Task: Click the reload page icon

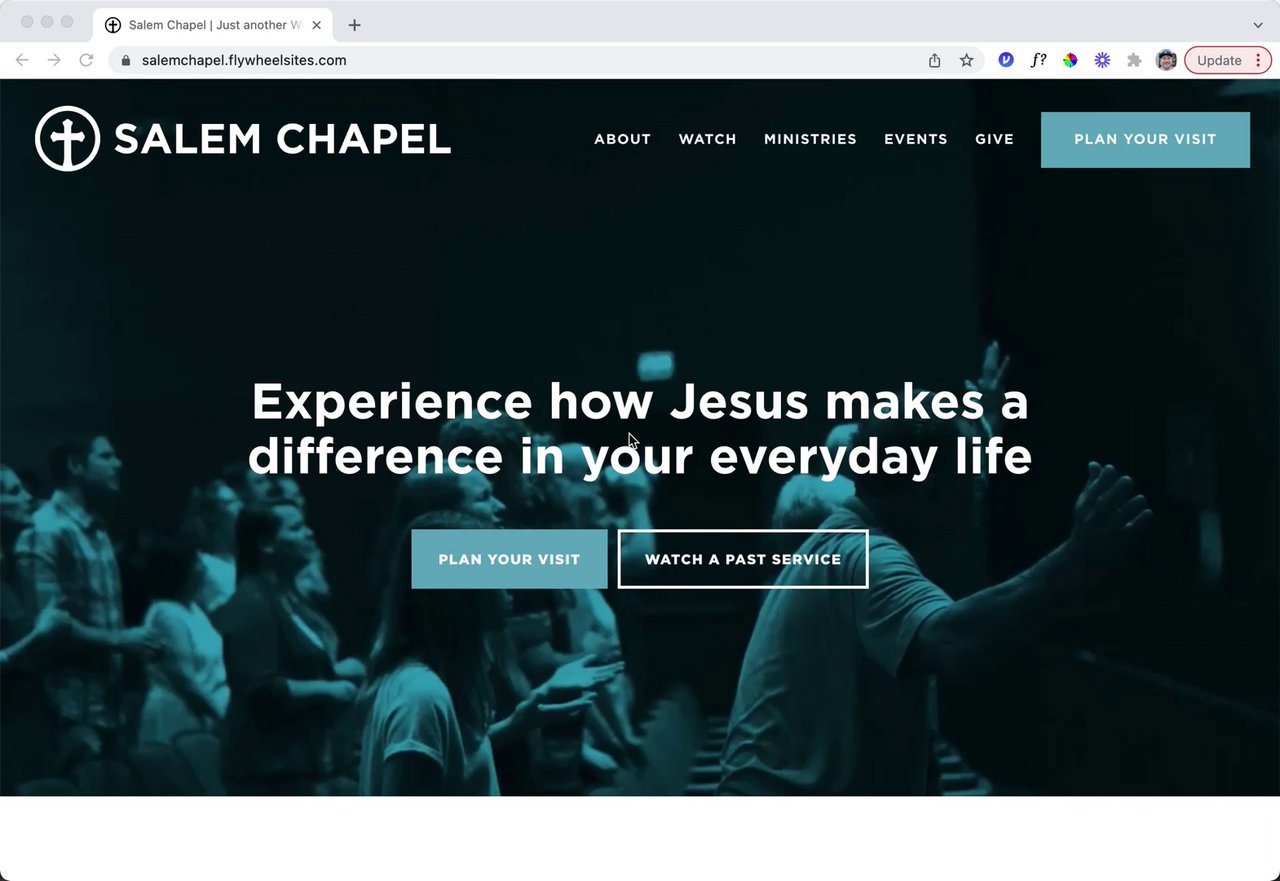Action: point(86,60)
